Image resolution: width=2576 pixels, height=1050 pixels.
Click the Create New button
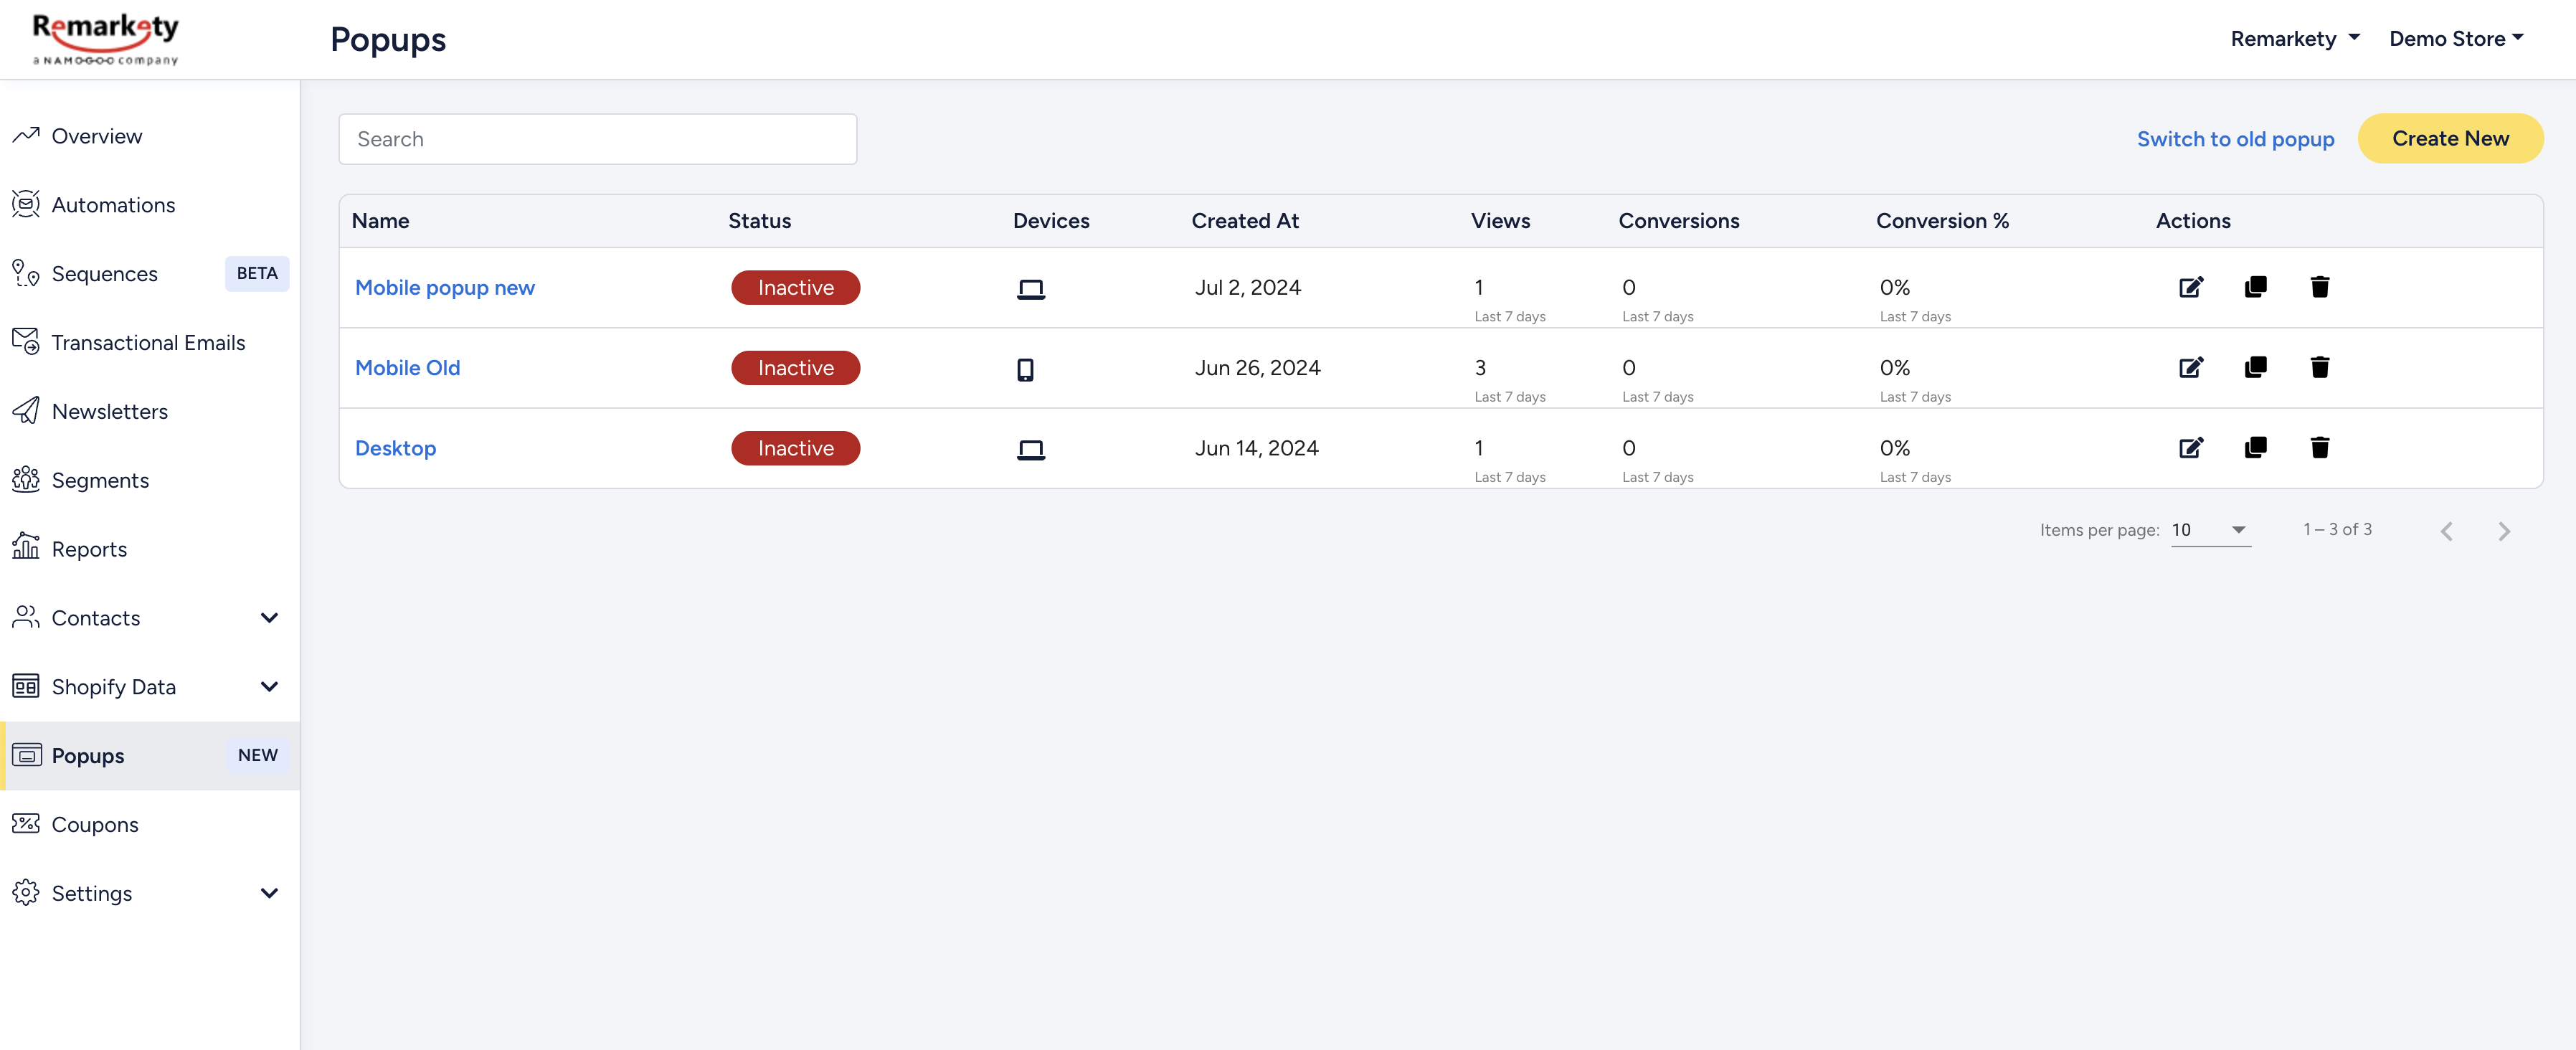(x=2450, y=138)
